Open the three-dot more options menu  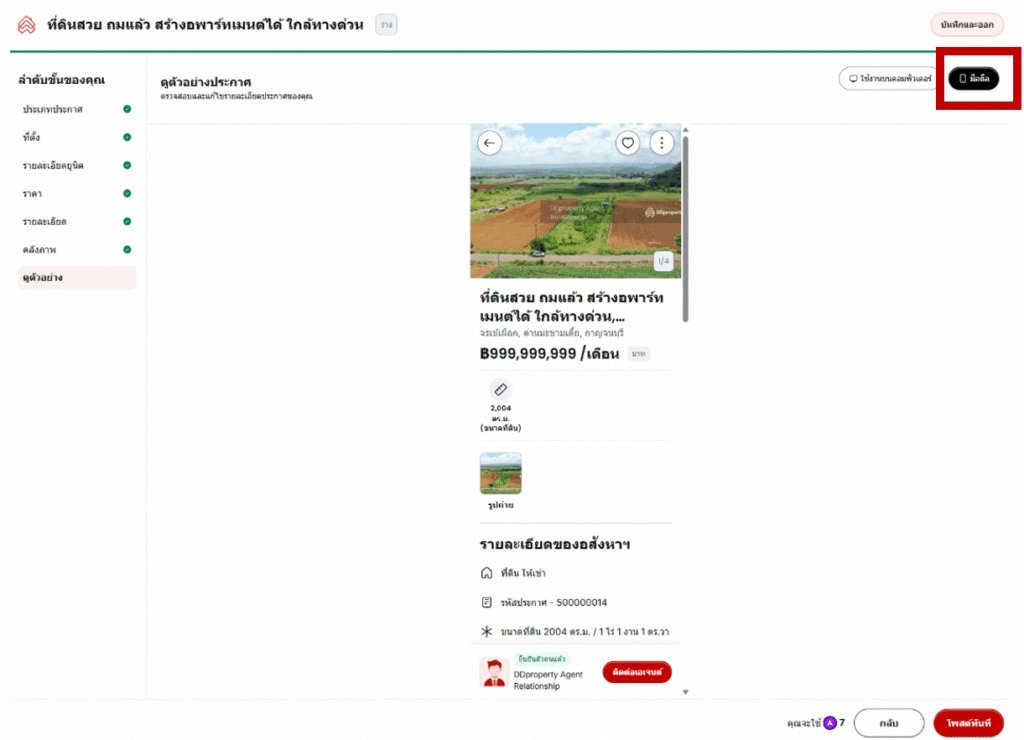point(661,143)
